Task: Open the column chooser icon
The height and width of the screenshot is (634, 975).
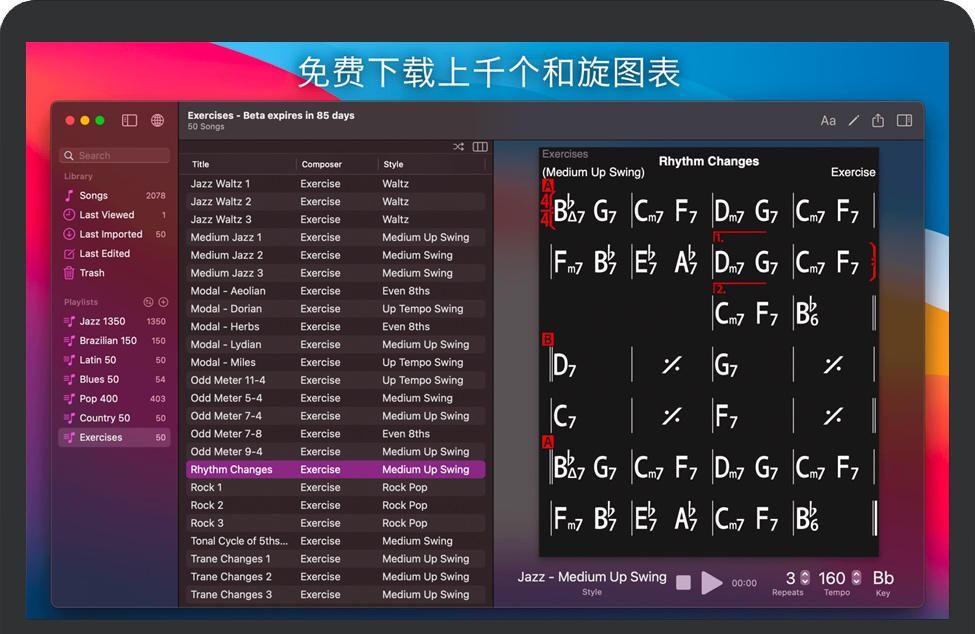Action: (480, 147)
